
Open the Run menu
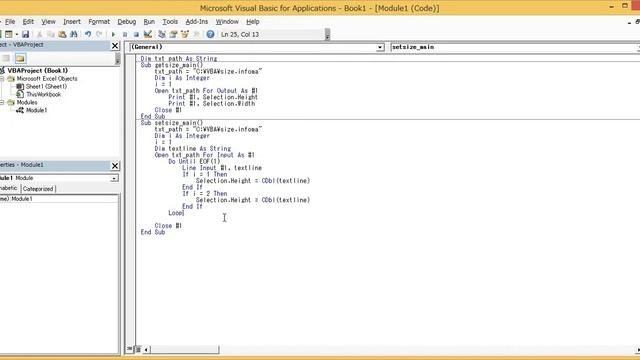(x=149, y=22)
